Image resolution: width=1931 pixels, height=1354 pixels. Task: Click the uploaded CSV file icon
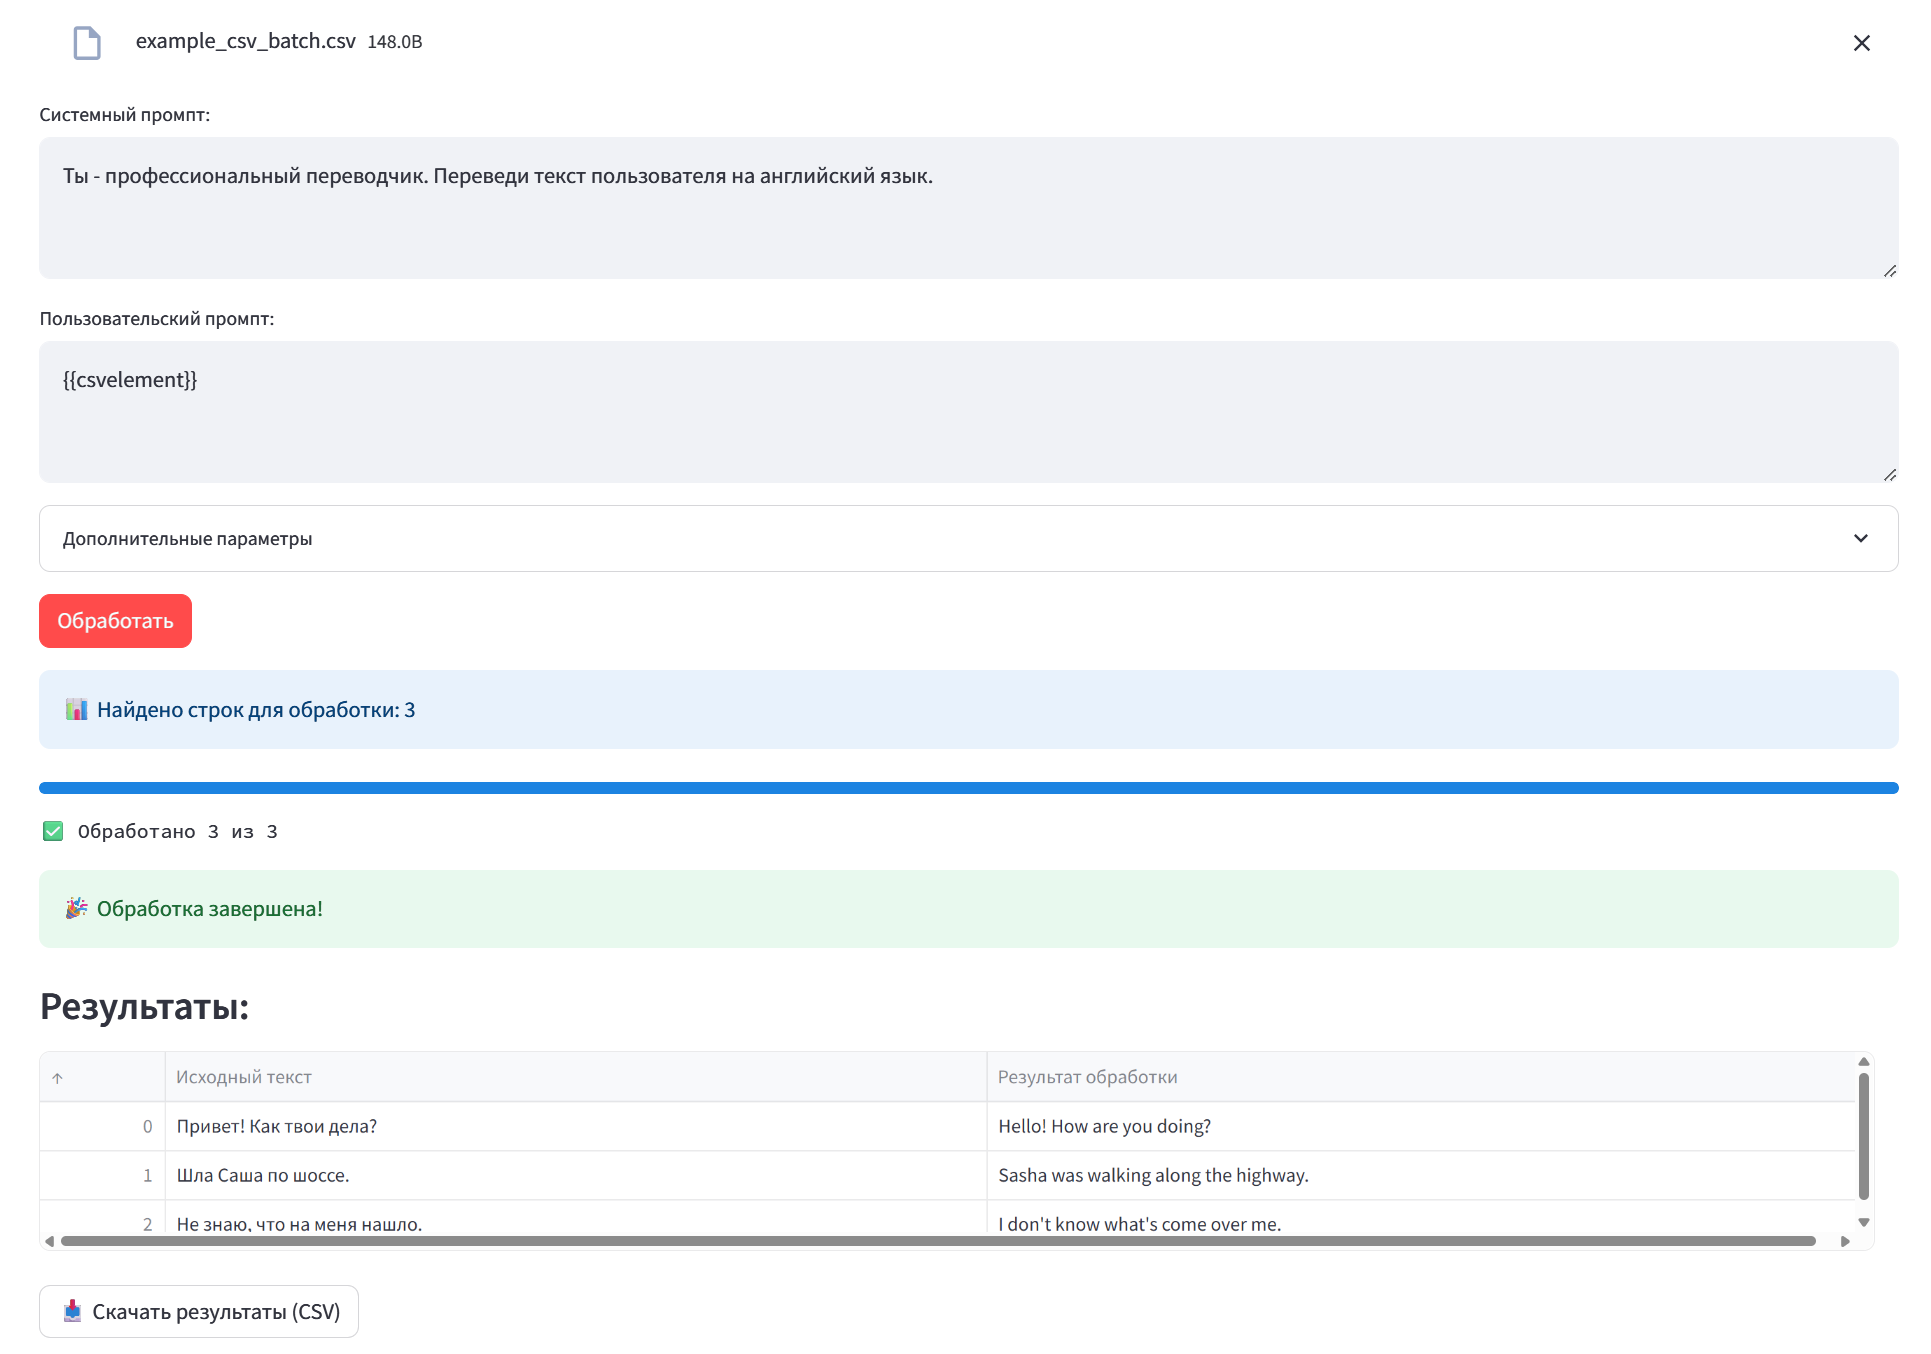(87, 43)
